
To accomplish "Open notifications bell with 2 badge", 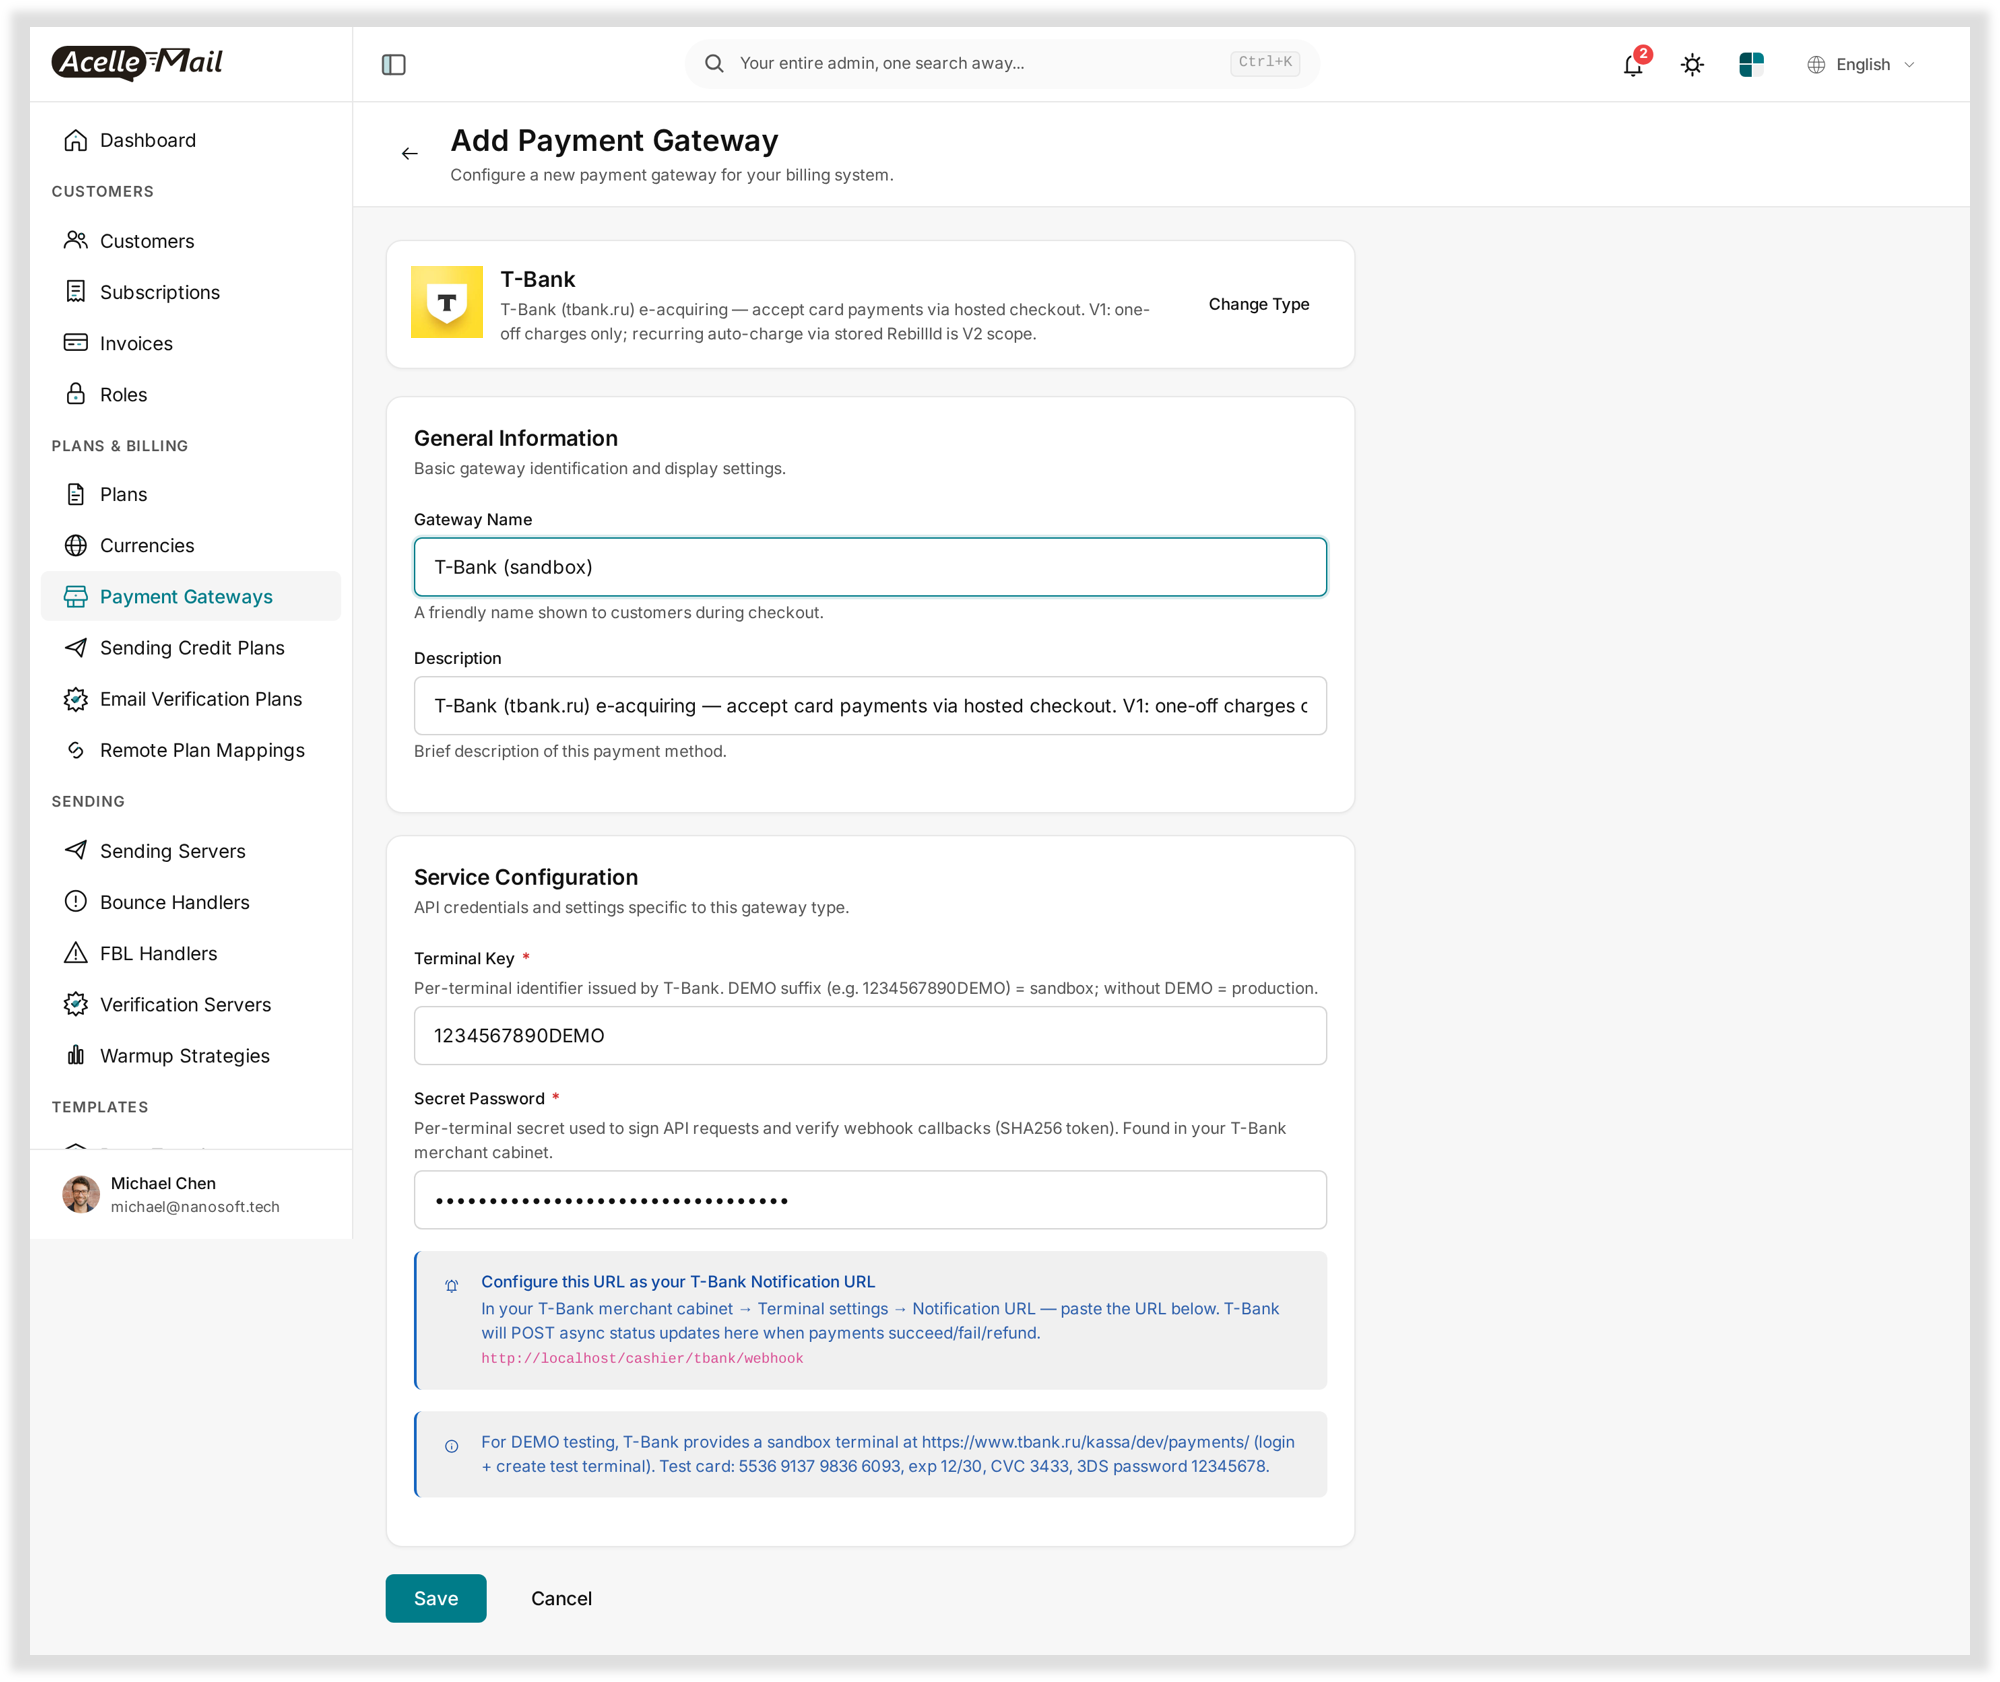I will [1634, 64].
